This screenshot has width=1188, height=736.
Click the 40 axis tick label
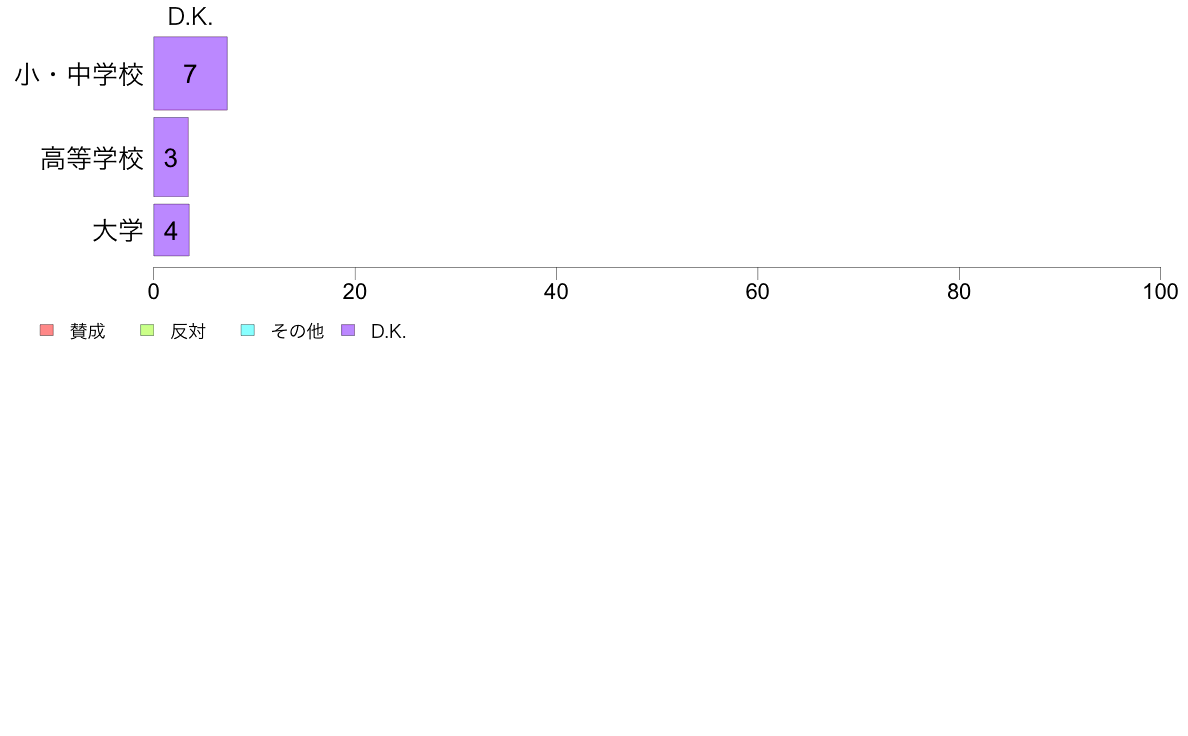pos(556,292)
